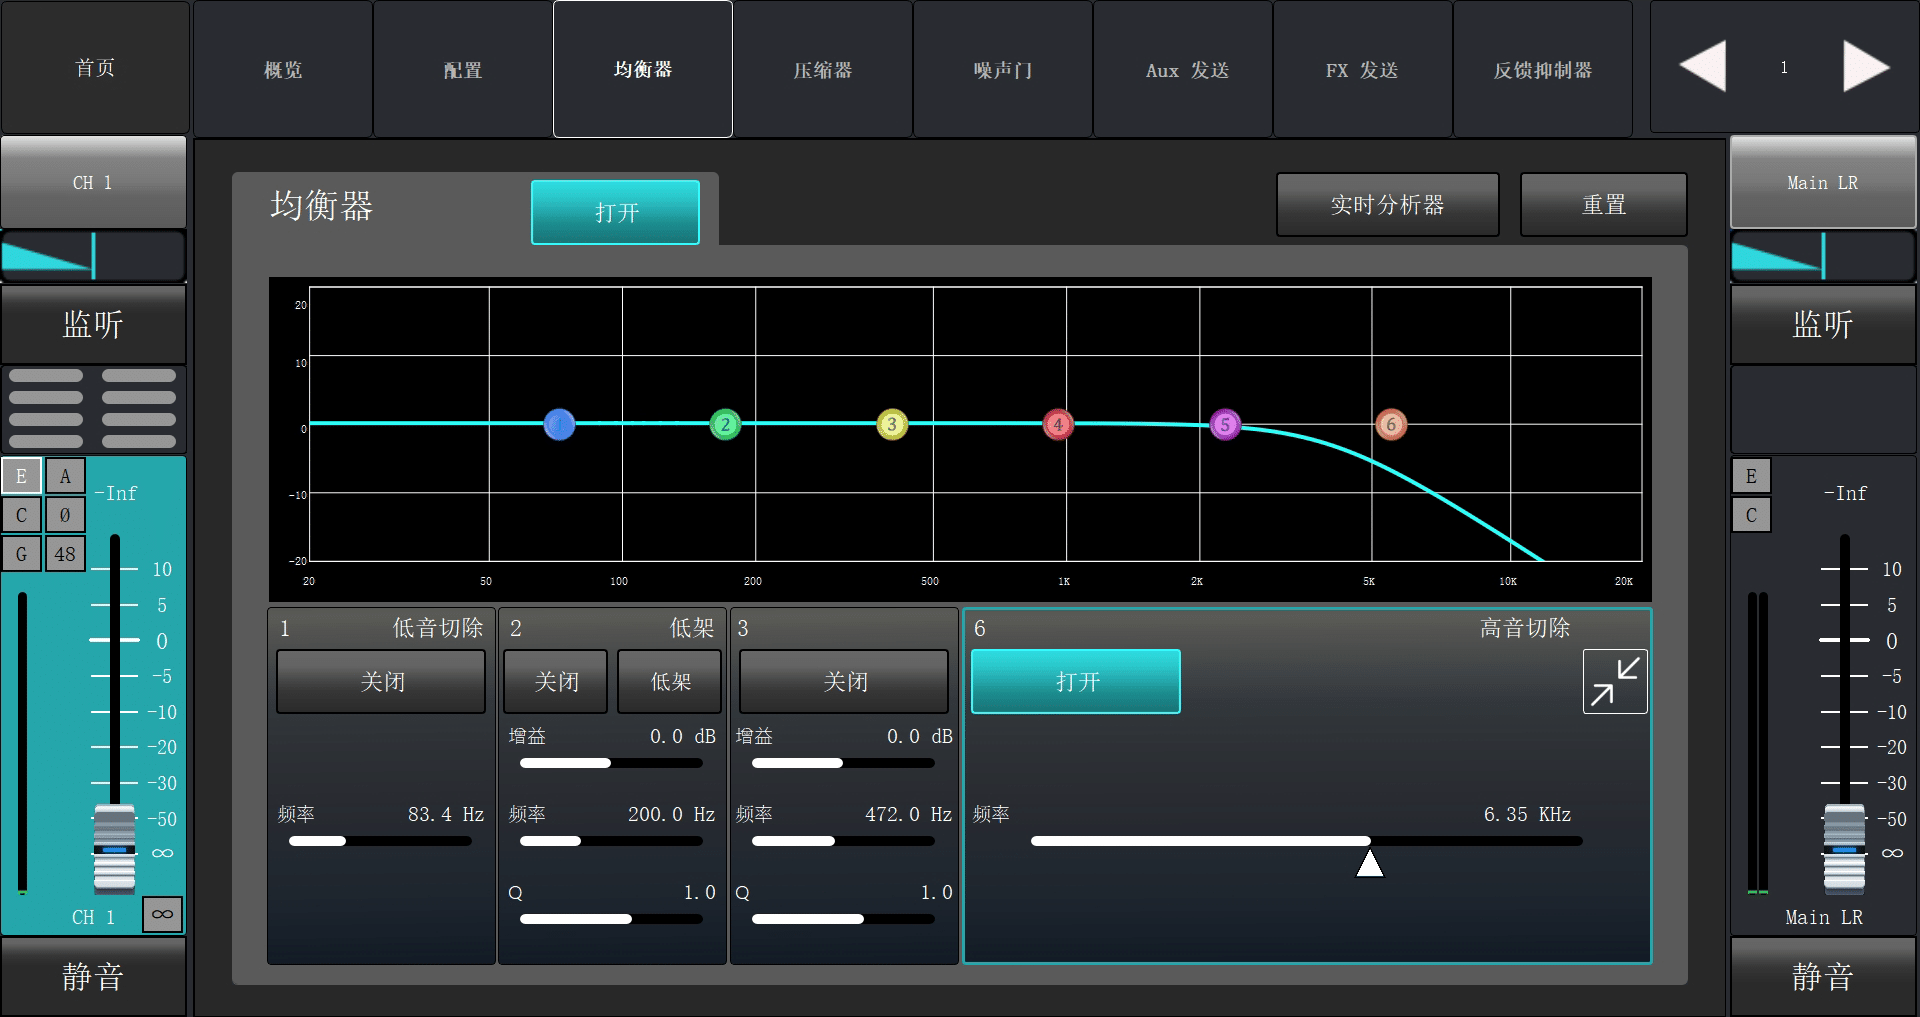Select purple EQ band 5 node

tap(1225, 424)
